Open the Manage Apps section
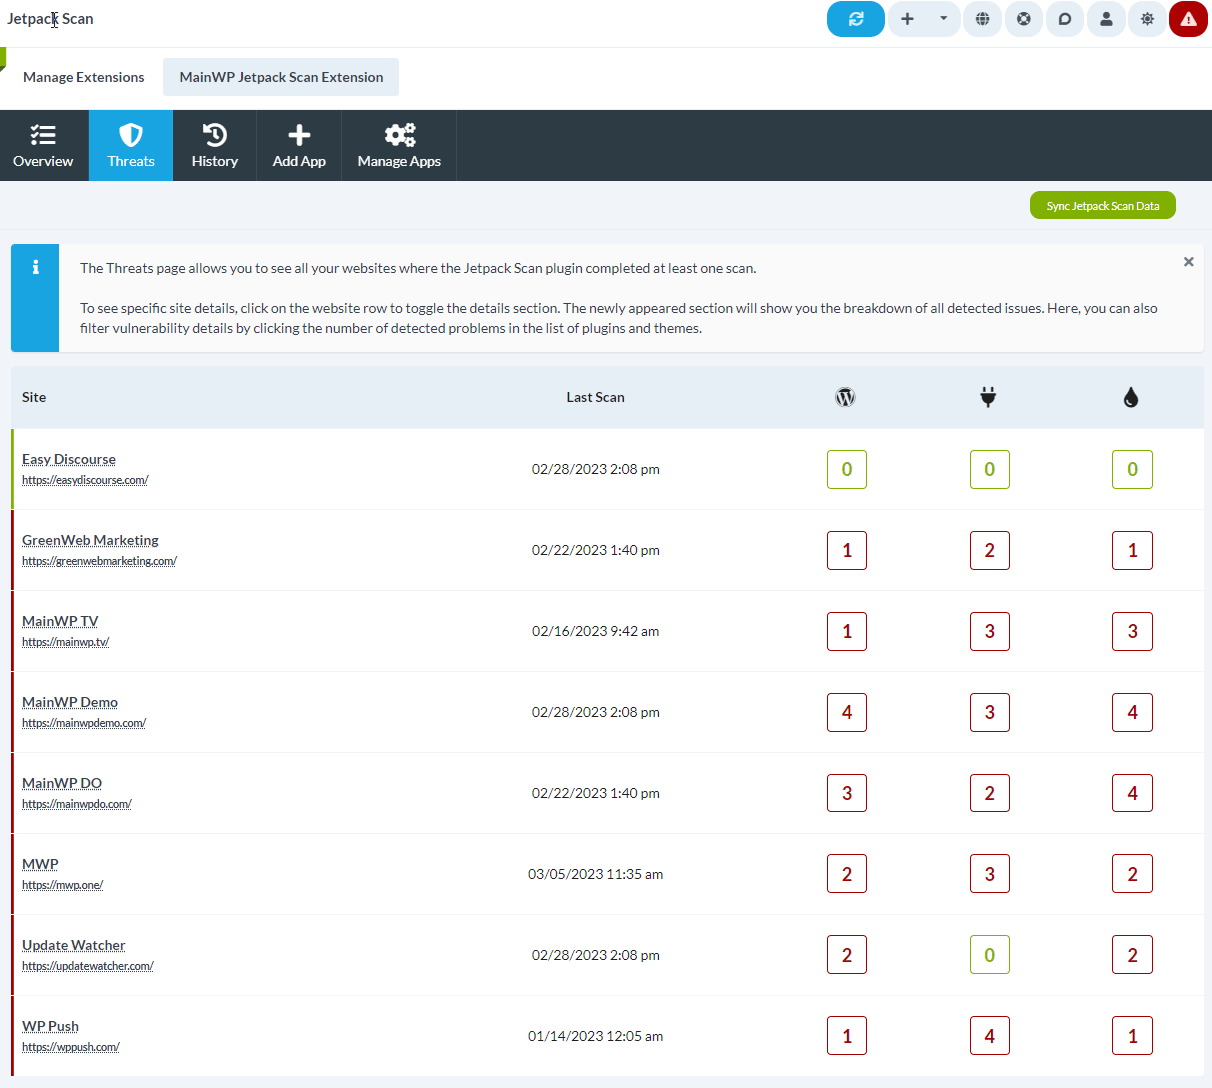The width and height of the screenshot is (1212, 1088). pyautogui.click(x=399, y=146)
